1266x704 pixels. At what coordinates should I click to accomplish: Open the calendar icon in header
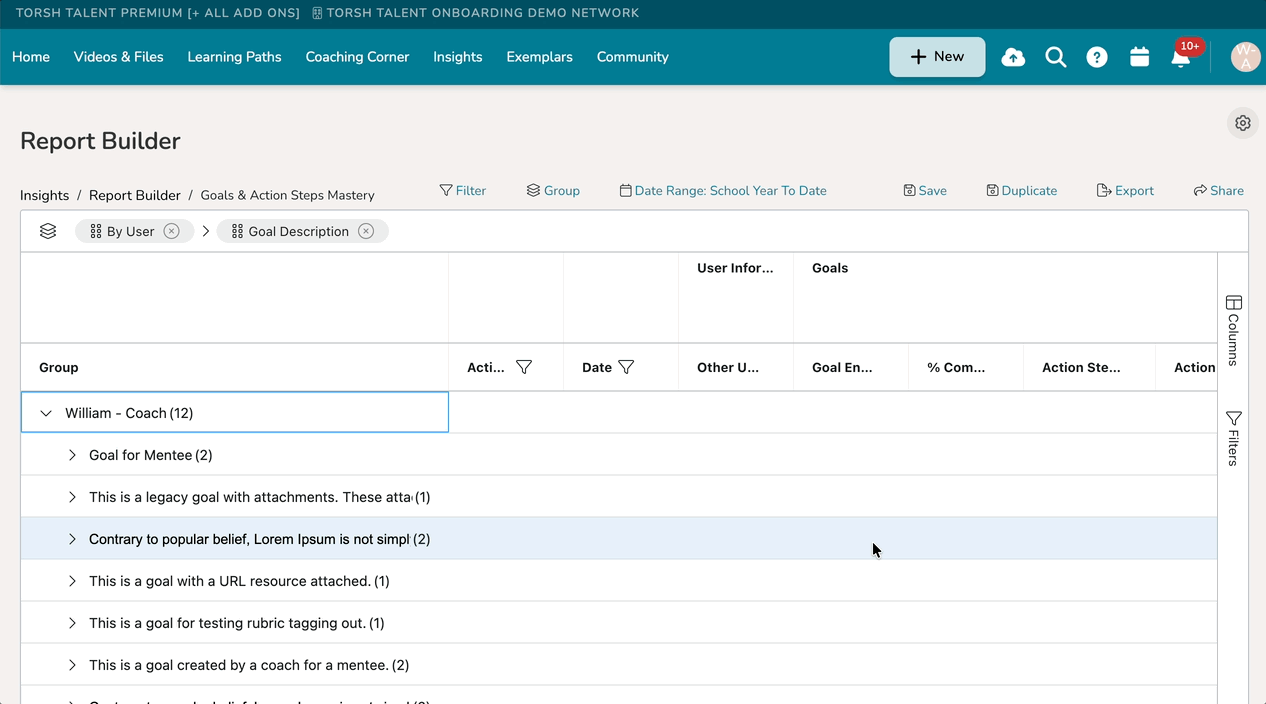[x=1139, y=57]
